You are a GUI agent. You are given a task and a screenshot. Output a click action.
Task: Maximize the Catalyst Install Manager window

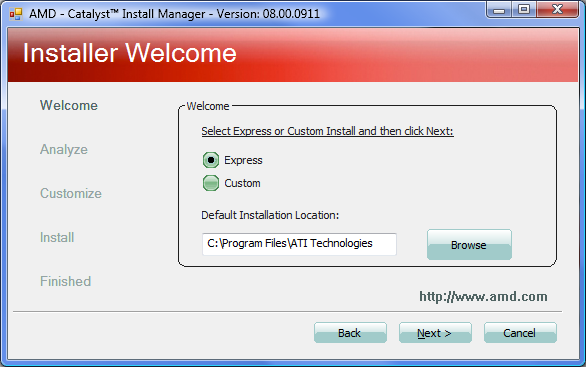coord(524,9)
